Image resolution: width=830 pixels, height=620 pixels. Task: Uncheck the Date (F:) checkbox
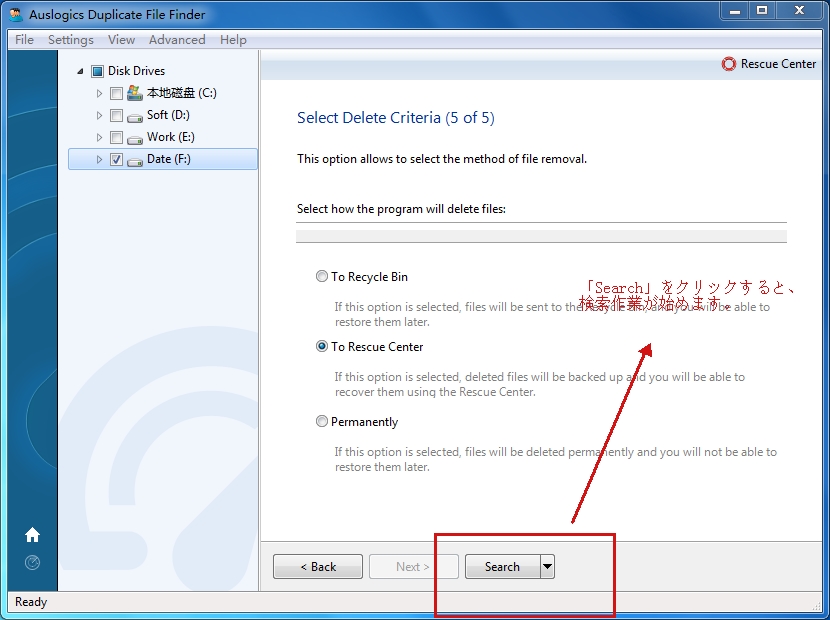(116, 159)
